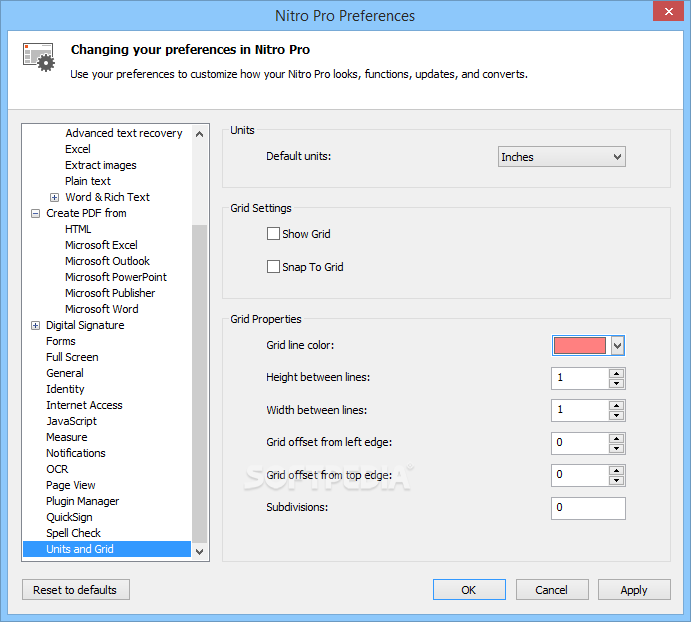Screen dimensions: 691x622
Task: Open JavaScript preferences
Action: [x=71, y=421]
